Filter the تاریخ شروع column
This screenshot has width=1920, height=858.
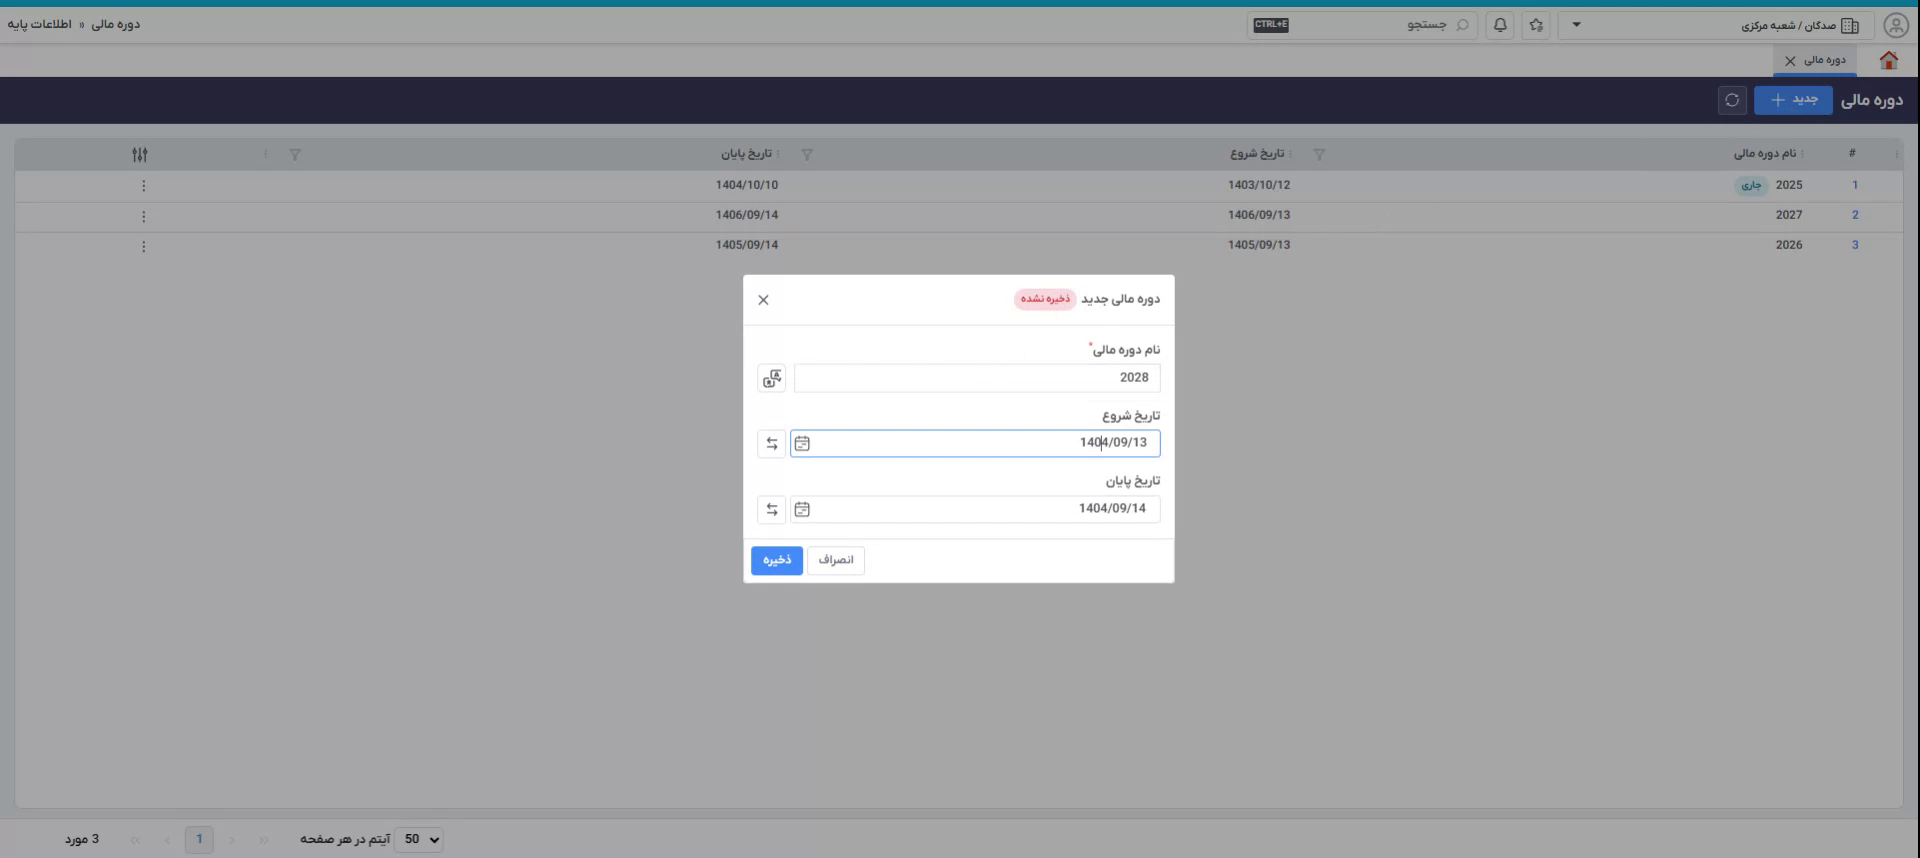1319,155
